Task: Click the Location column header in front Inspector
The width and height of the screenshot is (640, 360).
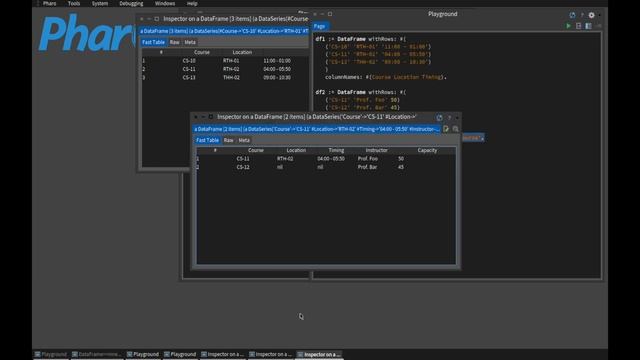Action: click(296, 150)
